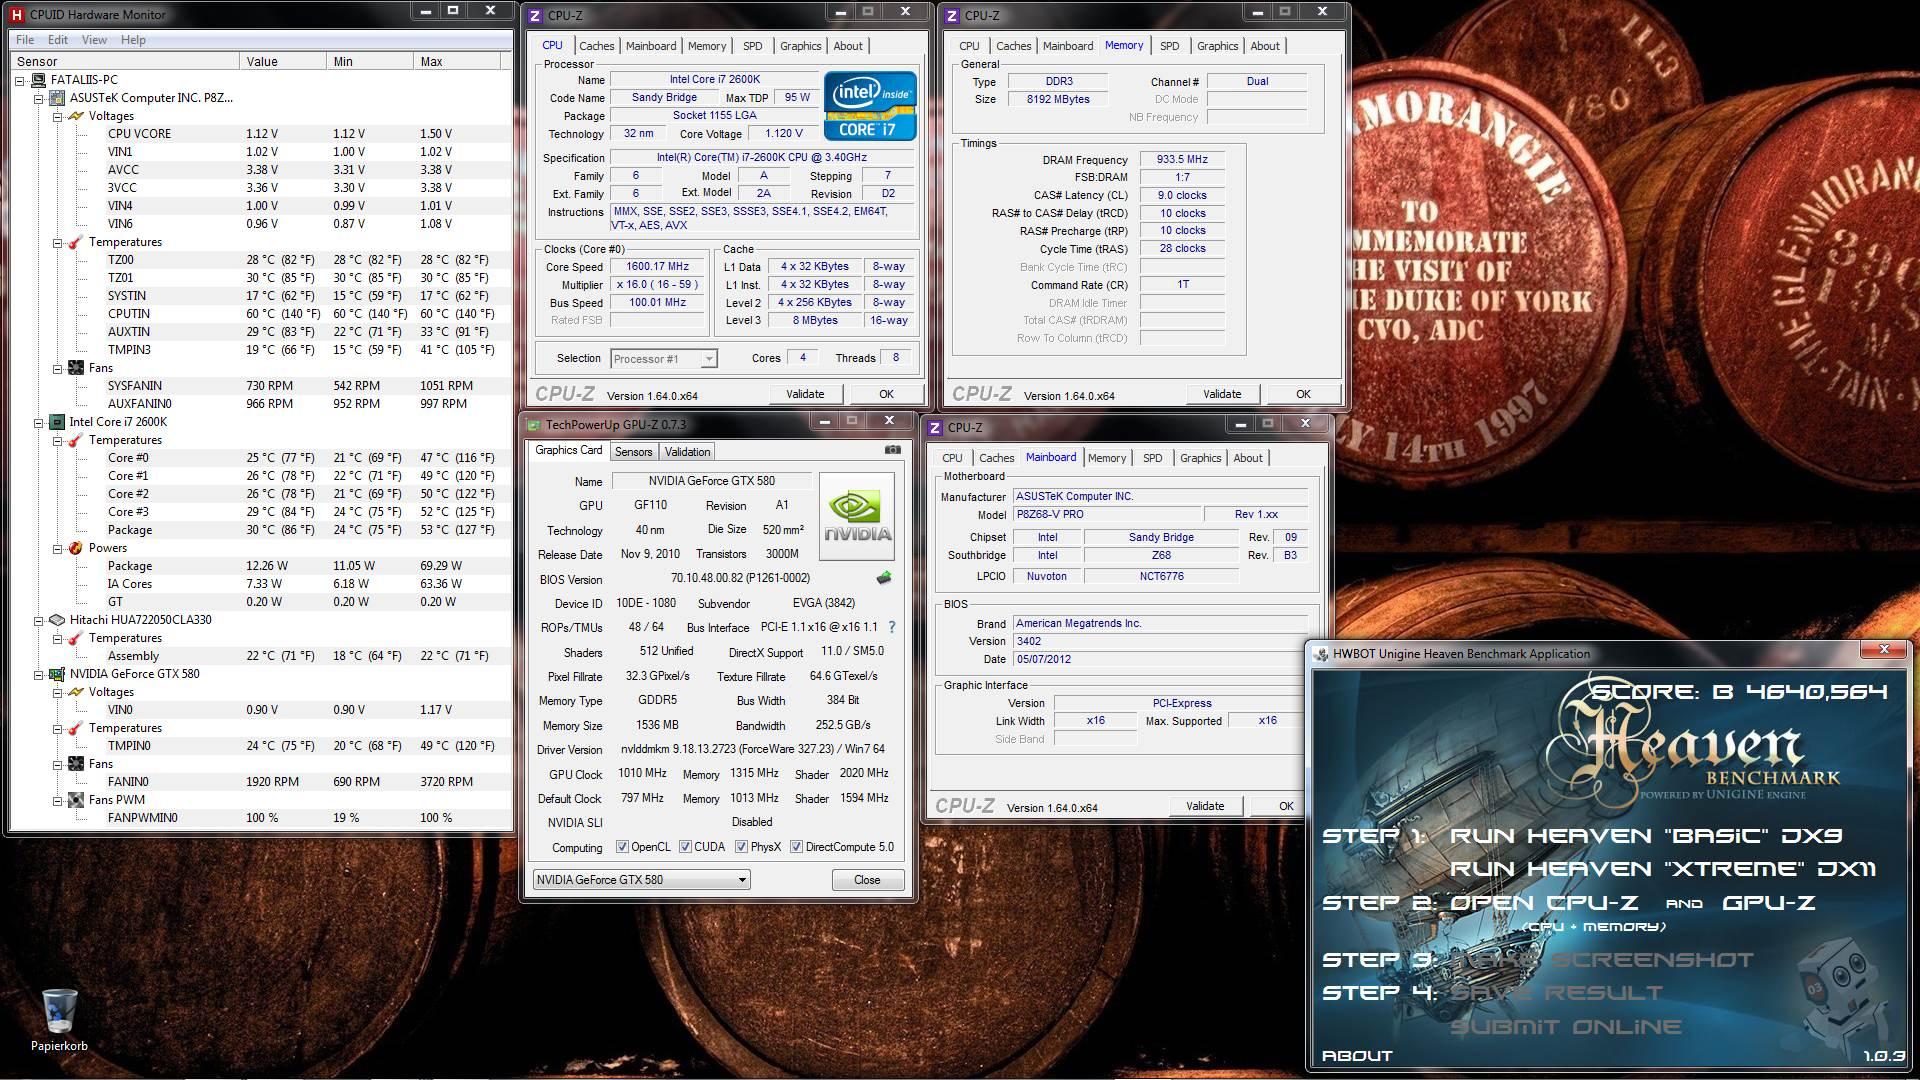Viewport: 1920px width, 1080px height.
Task: Select the CPU VCORE row
Action: pos(260,134)
